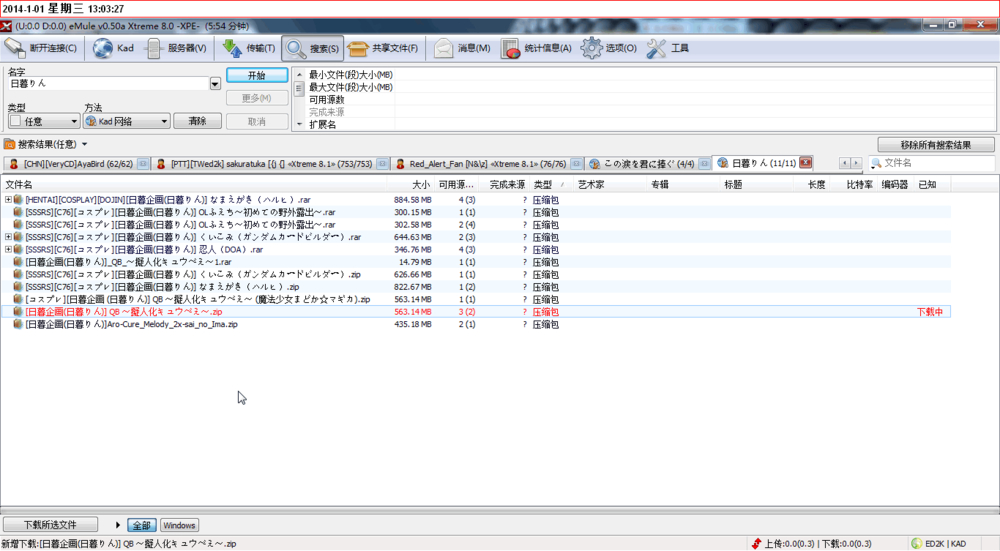Select the 日暮りん (11/11) tab
Screen dimensions: 1000x551
tap(763, 163)
